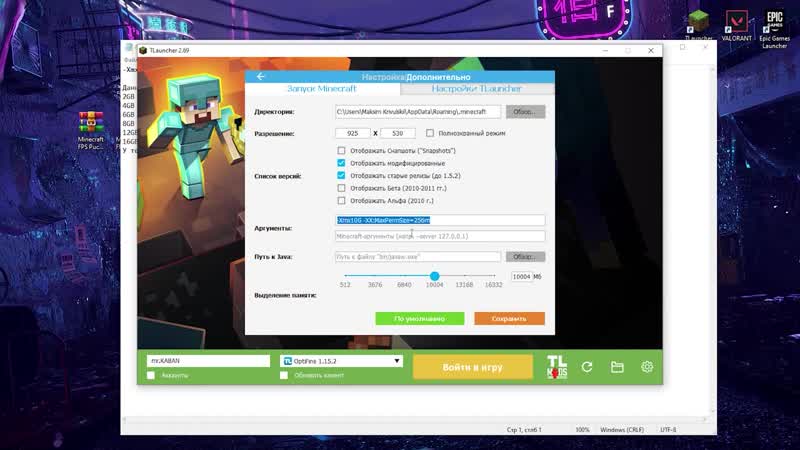The height and width of the screenshot is (450, 800).
Task: Click the resolution height field 530
Action: (397, 133)
